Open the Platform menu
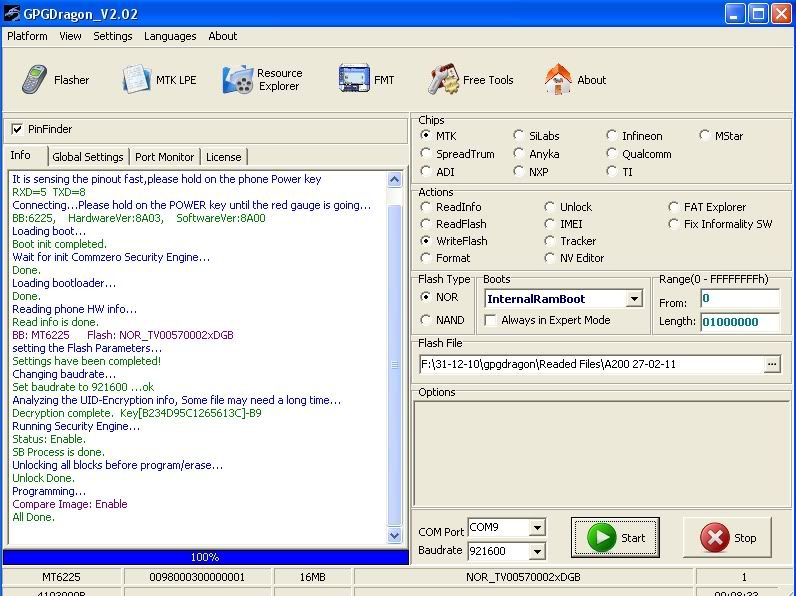 coord(27,36)
